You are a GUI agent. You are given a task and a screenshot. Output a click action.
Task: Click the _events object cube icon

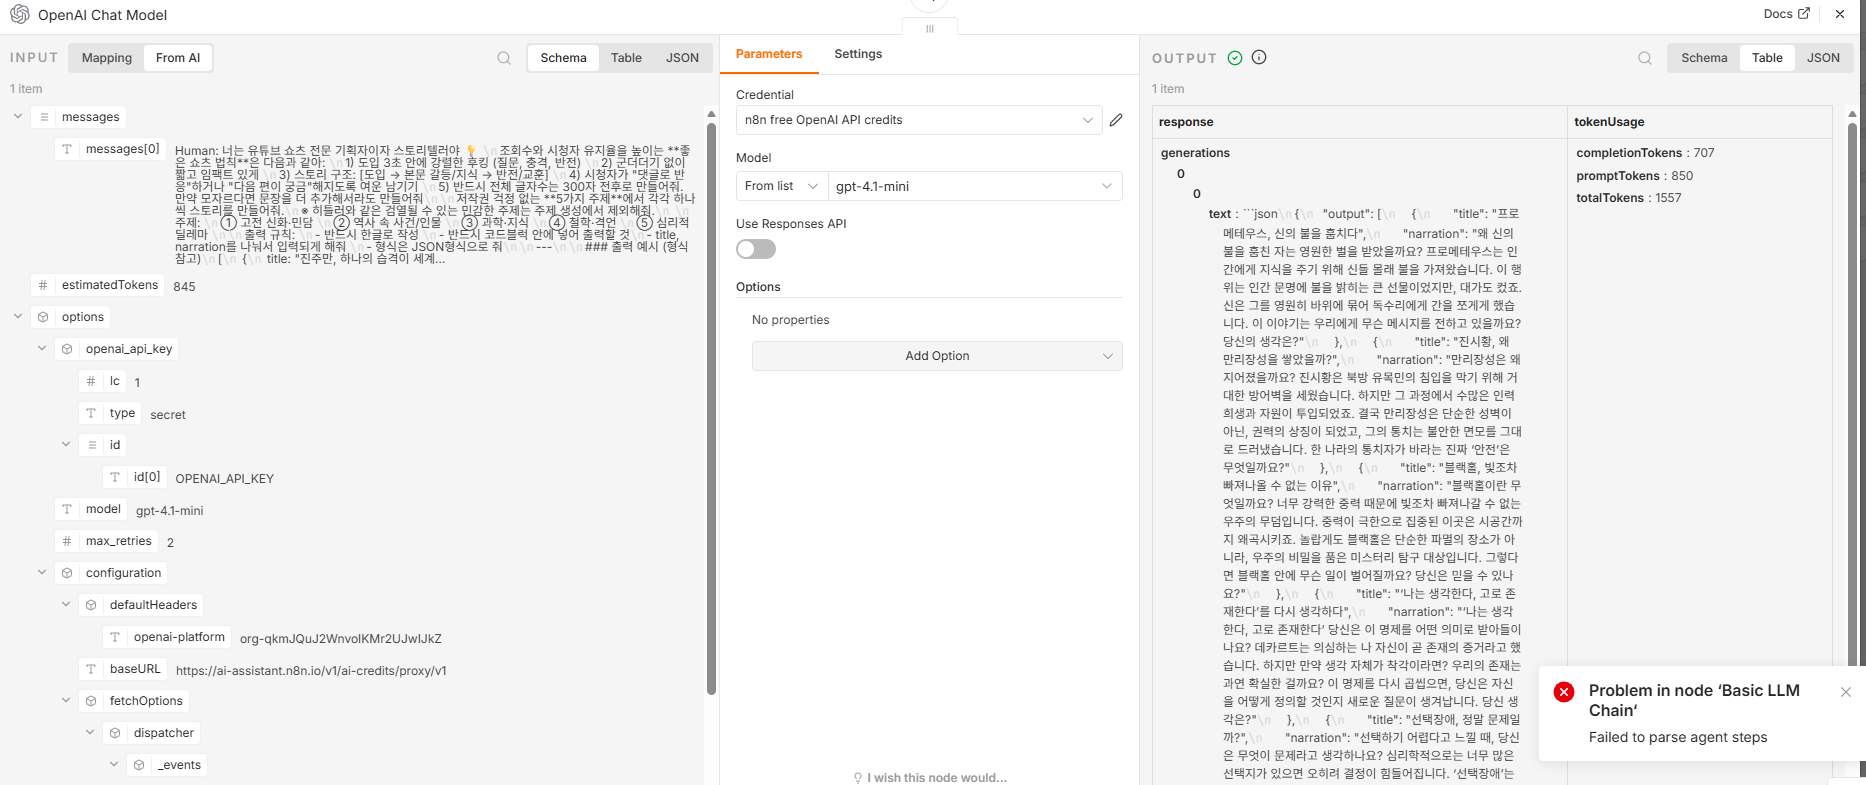(x=139, y=765)
